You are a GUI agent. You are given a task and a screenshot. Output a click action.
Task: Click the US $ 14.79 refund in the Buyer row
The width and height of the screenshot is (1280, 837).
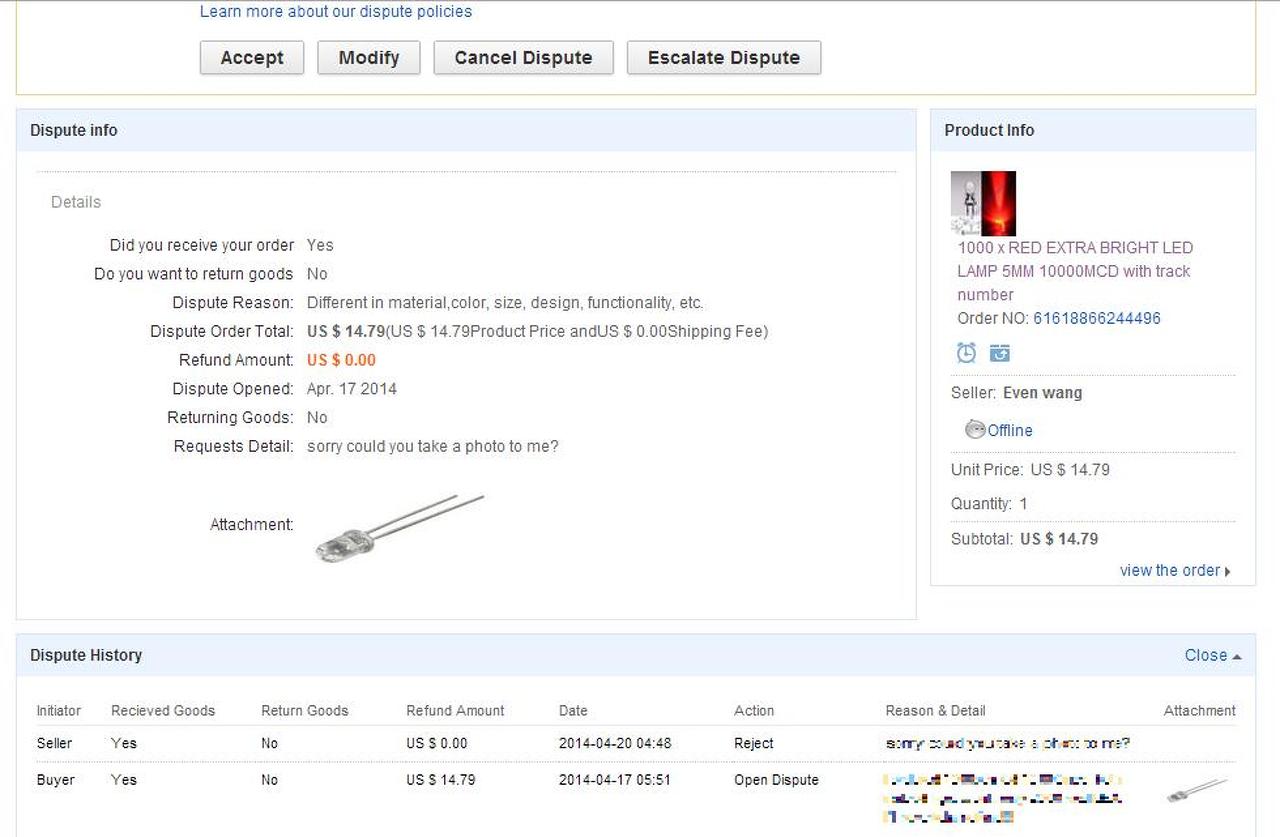point(441,780)
